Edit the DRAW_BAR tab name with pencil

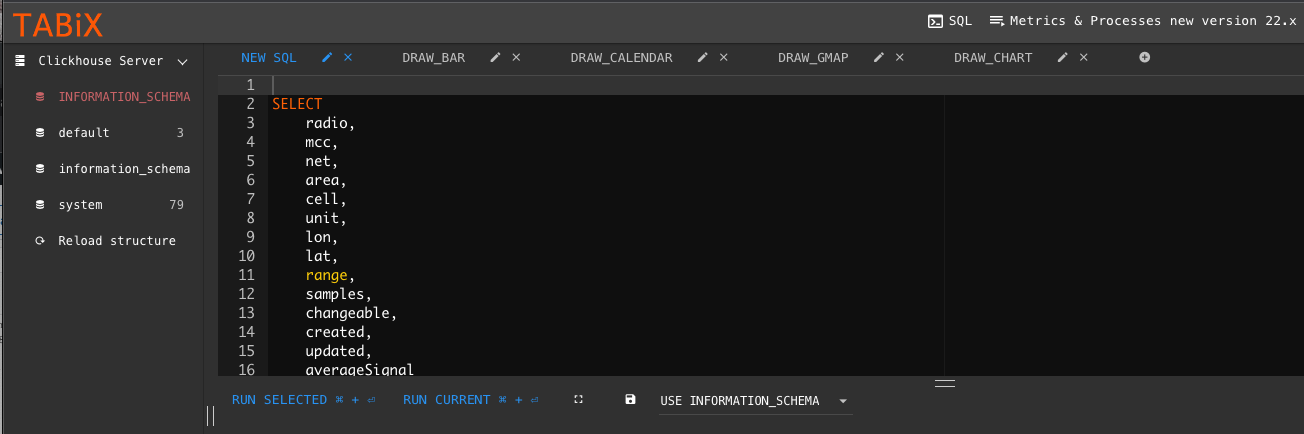495,58
